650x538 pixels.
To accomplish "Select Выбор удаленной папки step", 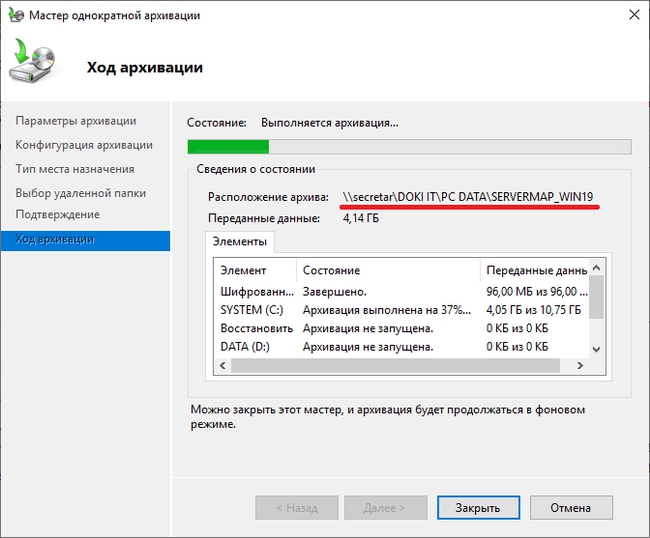I will [x=80, y=193].
